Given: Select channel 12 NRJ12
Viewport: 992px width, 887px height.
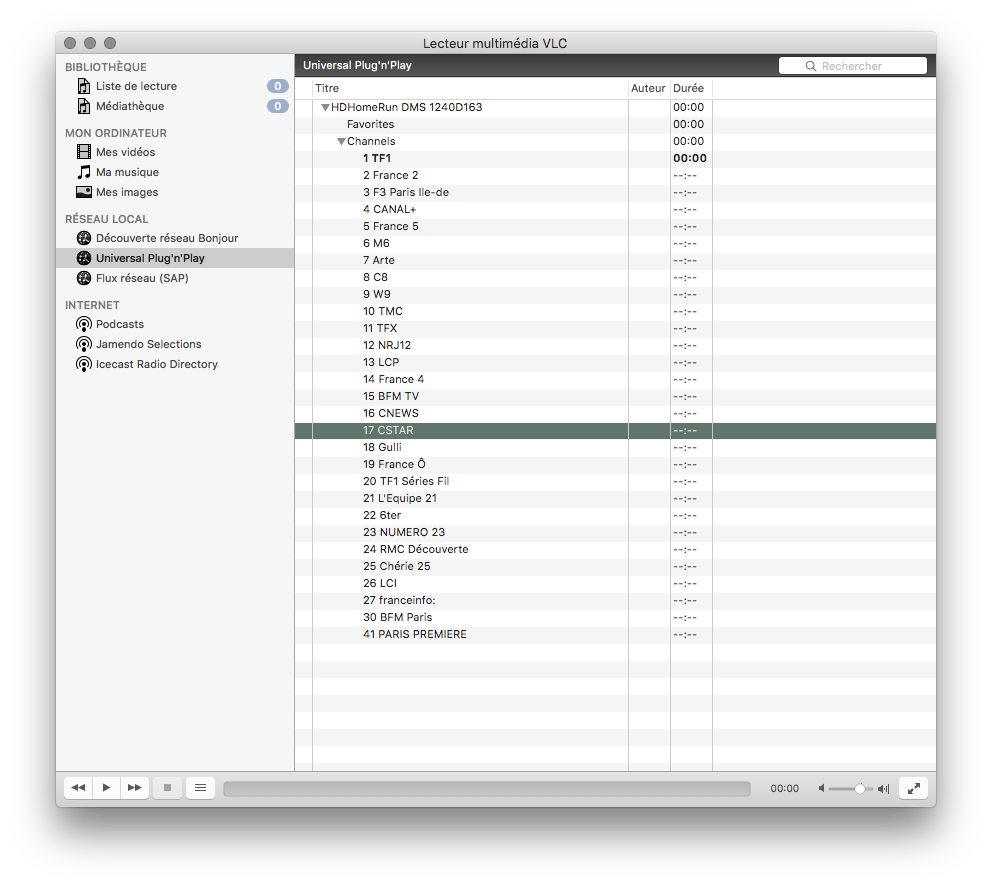Looking at the screenshot, I should point(615,345).
